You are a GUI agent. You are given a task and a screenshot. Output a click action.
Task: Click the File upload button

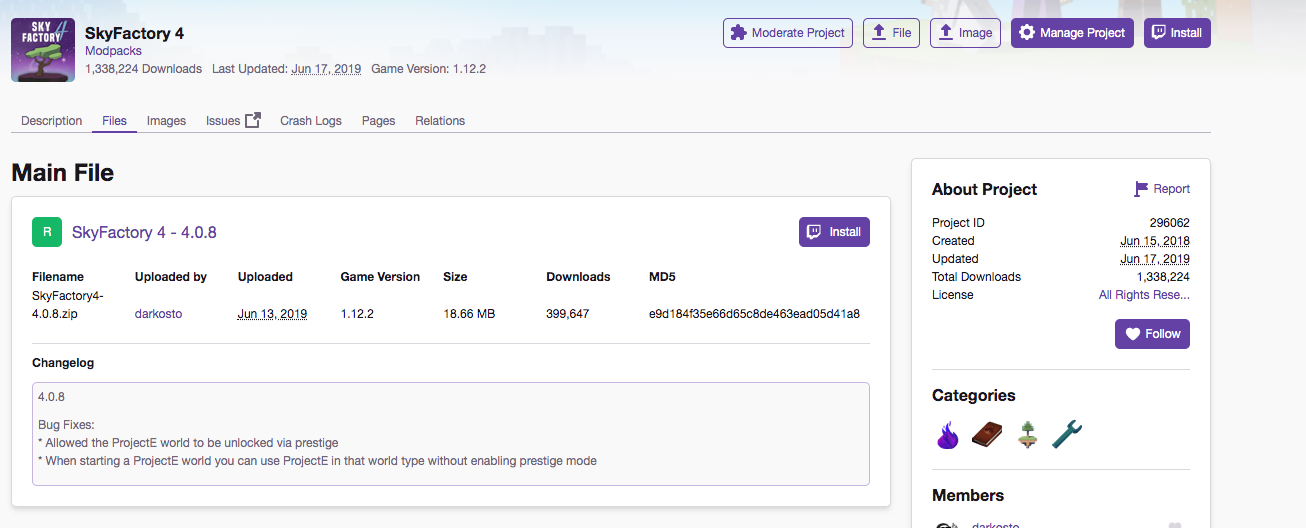891,33
